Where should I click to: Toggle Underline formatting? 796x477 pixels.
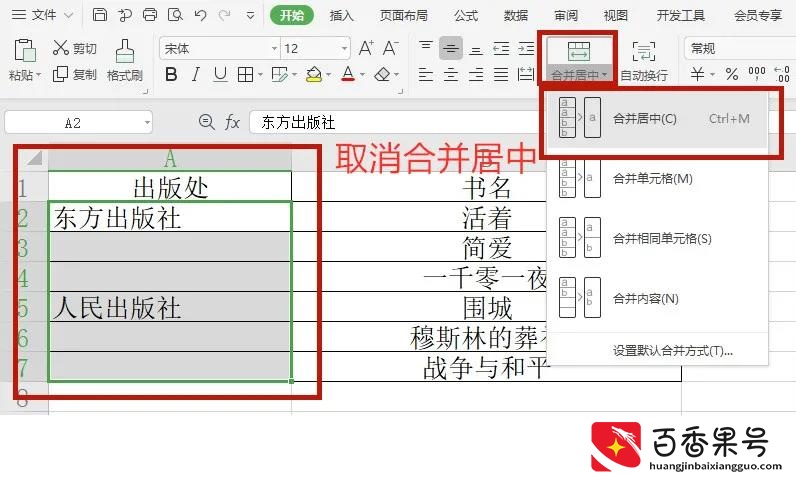[220, 75]
